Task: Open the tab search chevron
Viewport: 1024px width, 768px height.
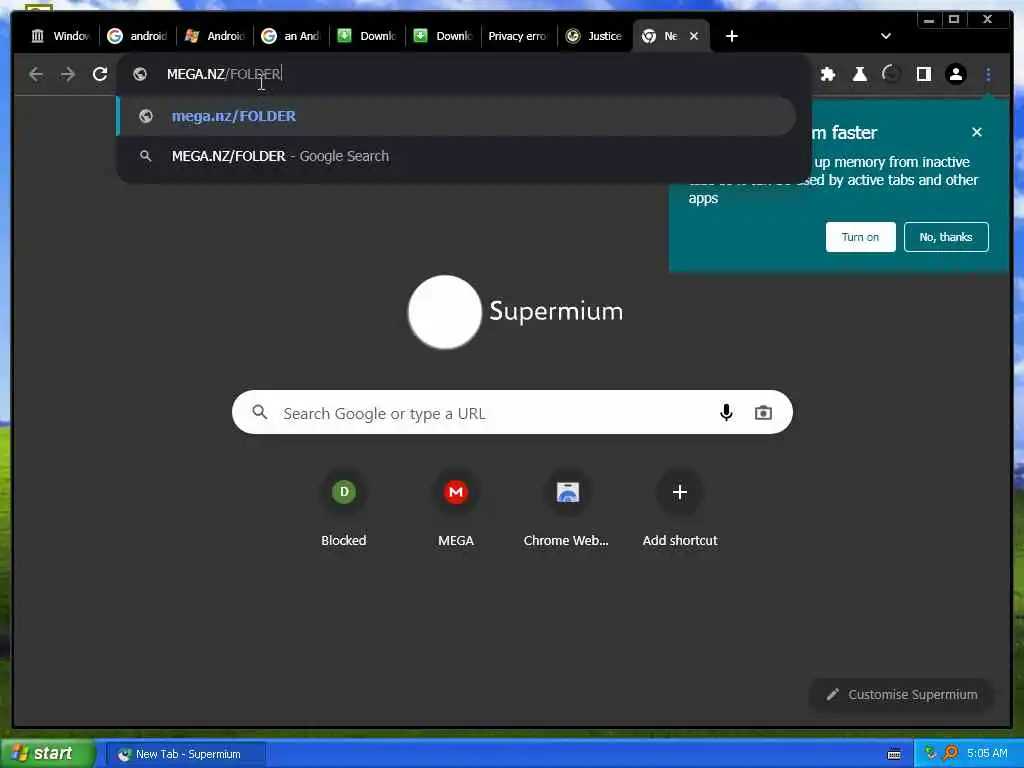Action: [x=886, y=36]
